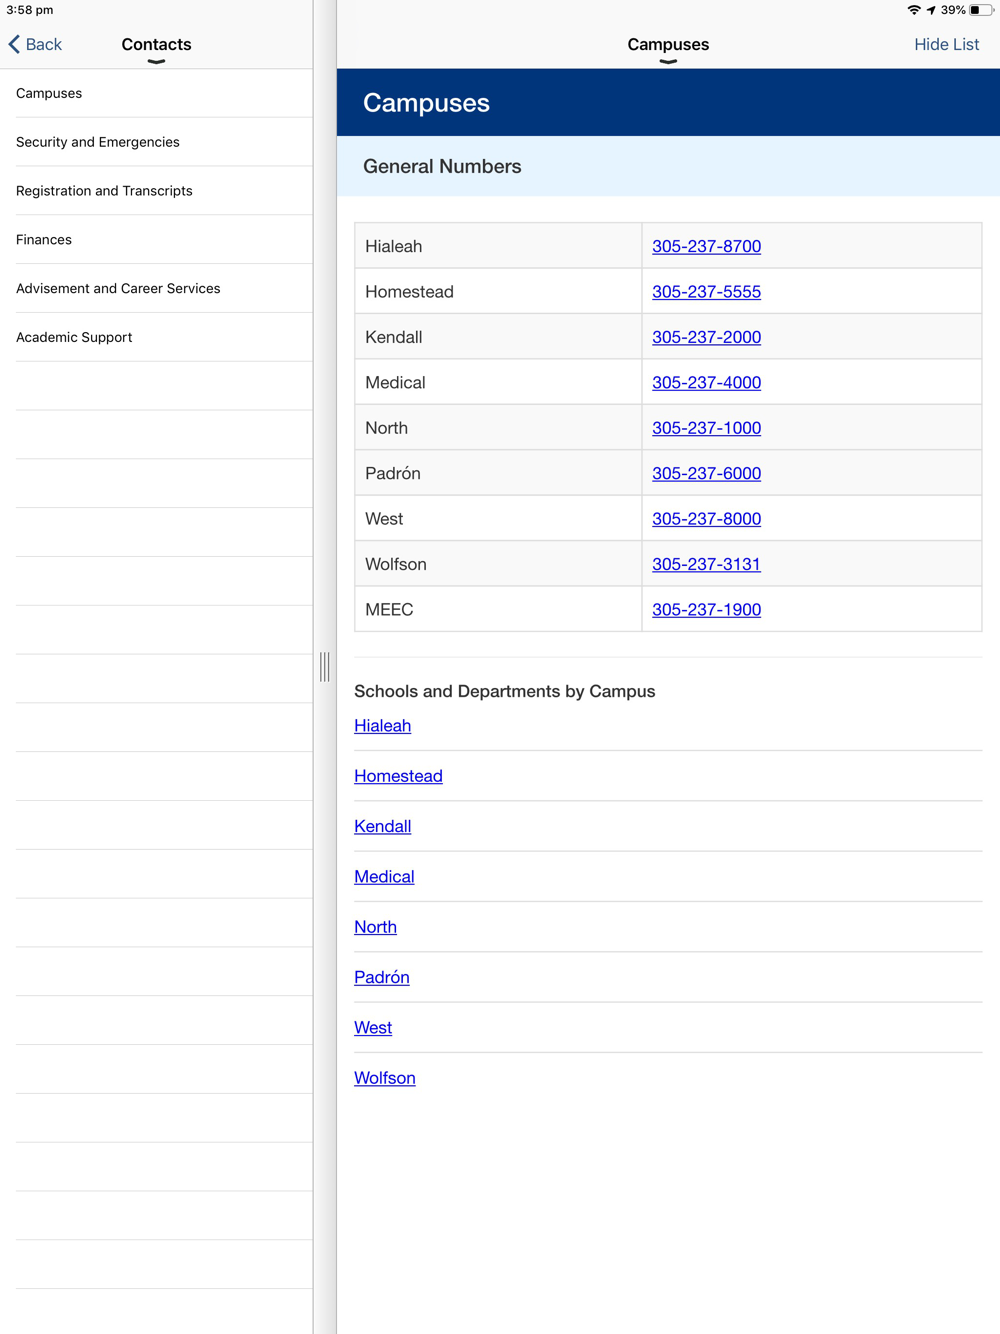Image resolution: width=1000 pixels, height=1334 pixels.
Task: Call North number 305-237-1000
Action: [x=706, y=428]
